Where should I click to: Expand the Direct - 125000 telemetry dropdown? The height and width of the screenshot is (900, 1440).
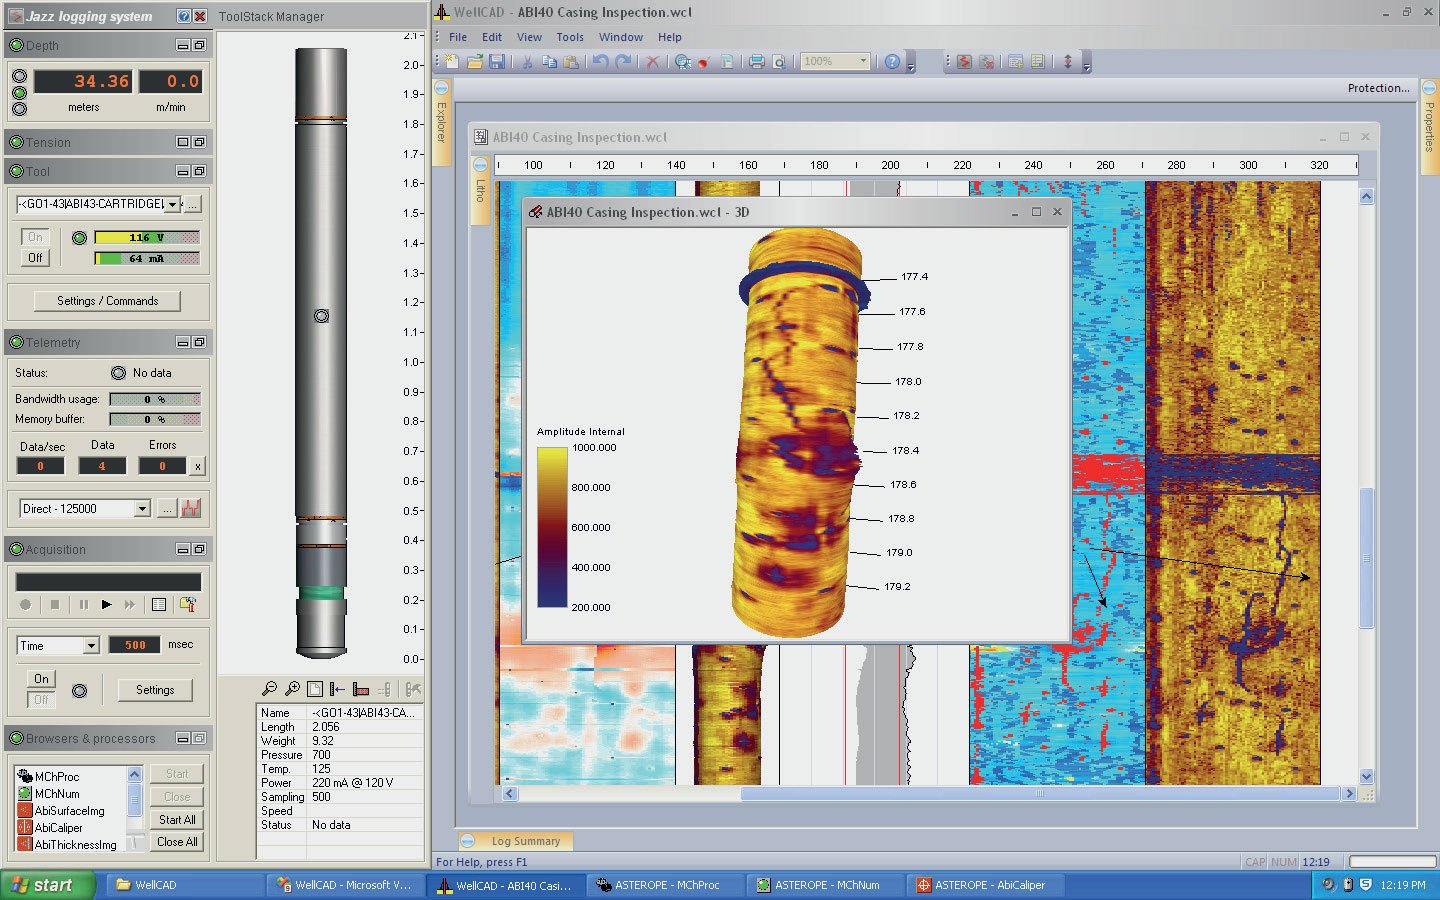point(142,509)
